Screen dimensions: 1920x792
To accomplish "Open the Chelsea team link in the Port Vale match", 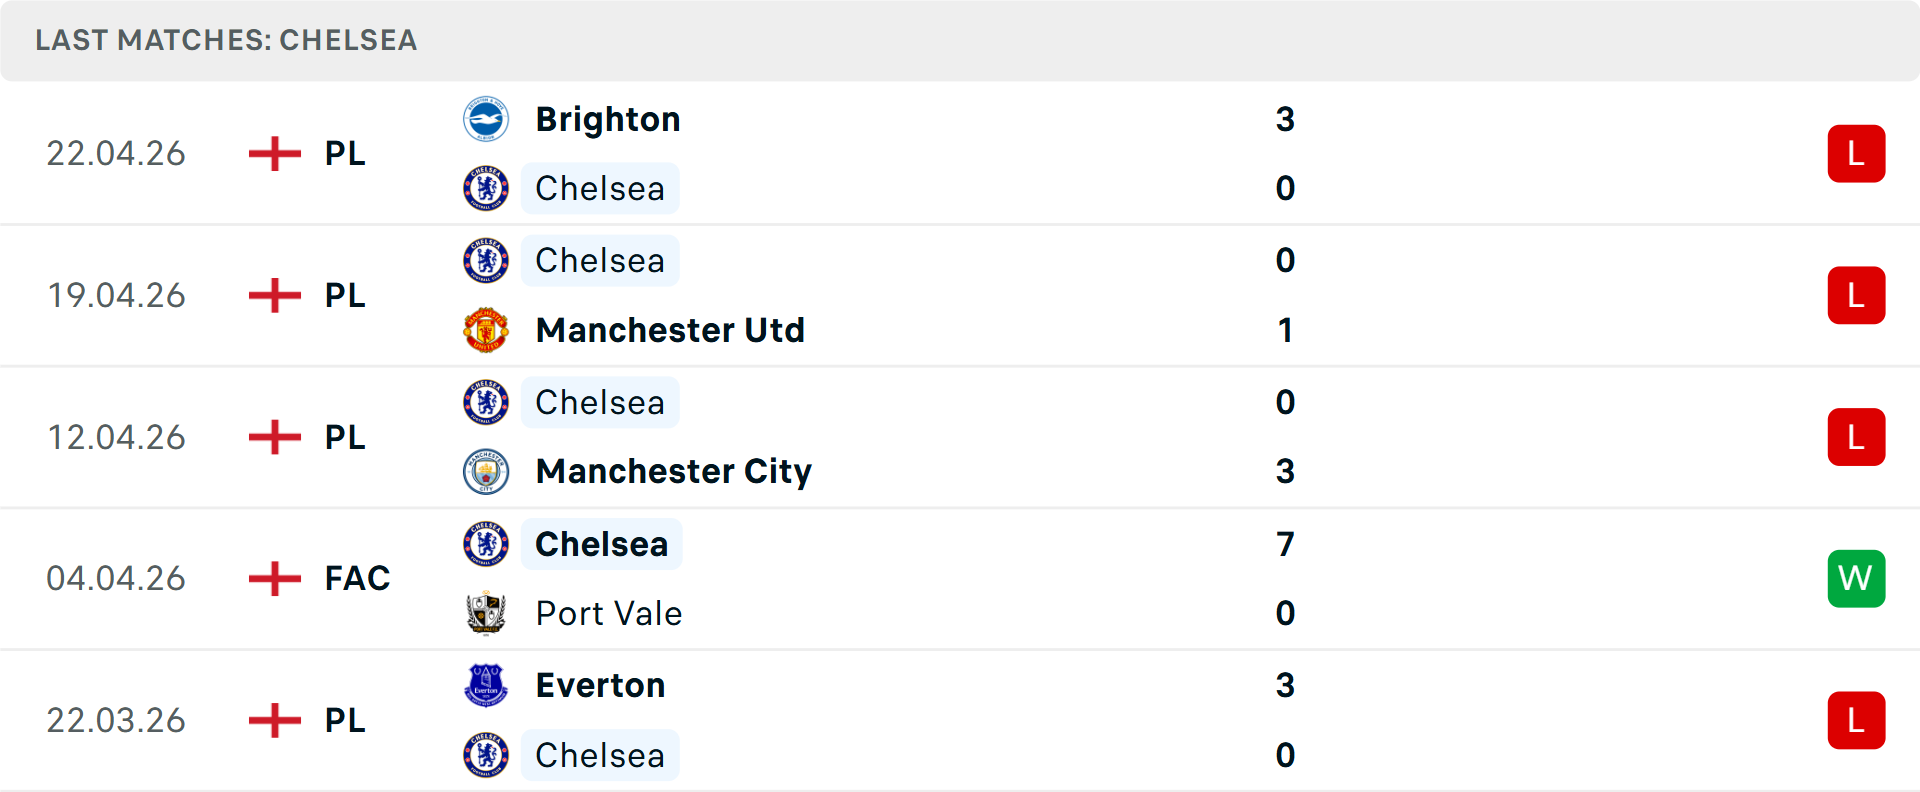I will 600,544.
